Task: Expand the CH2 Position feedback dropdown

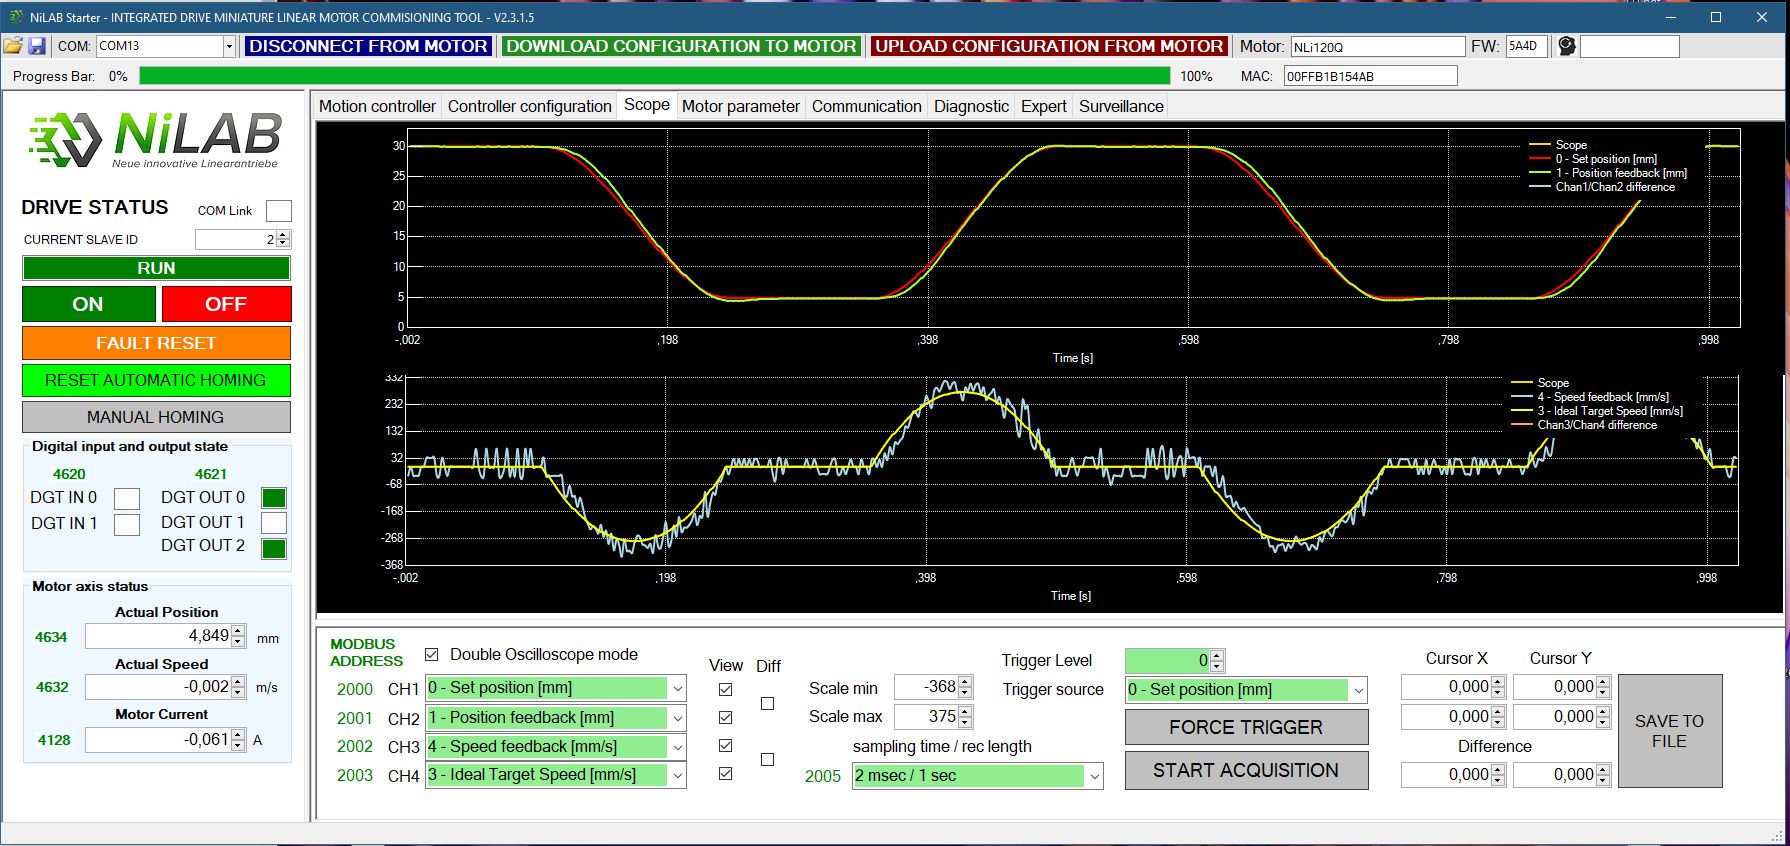Action: (x=678, y=718)
